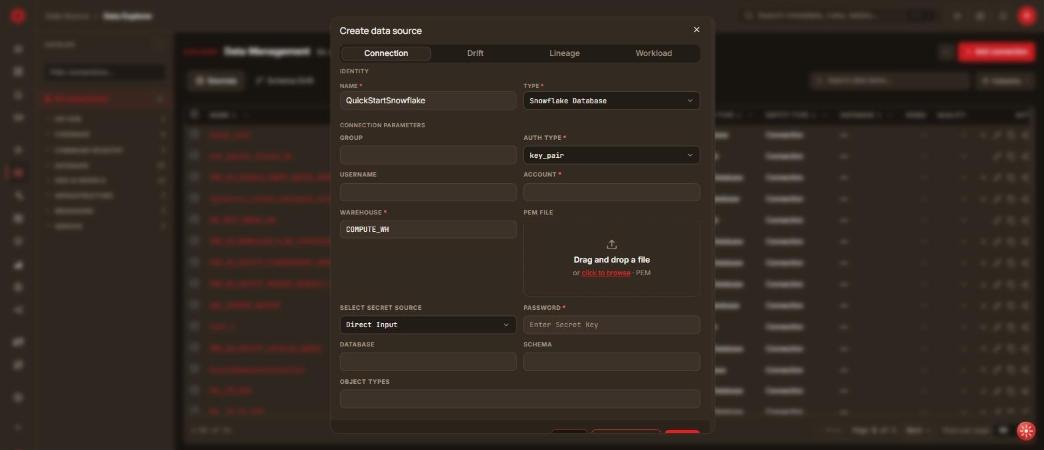Click the Object Types input field
Viewport: 1044px width, 450px height.
coord(519,399)
